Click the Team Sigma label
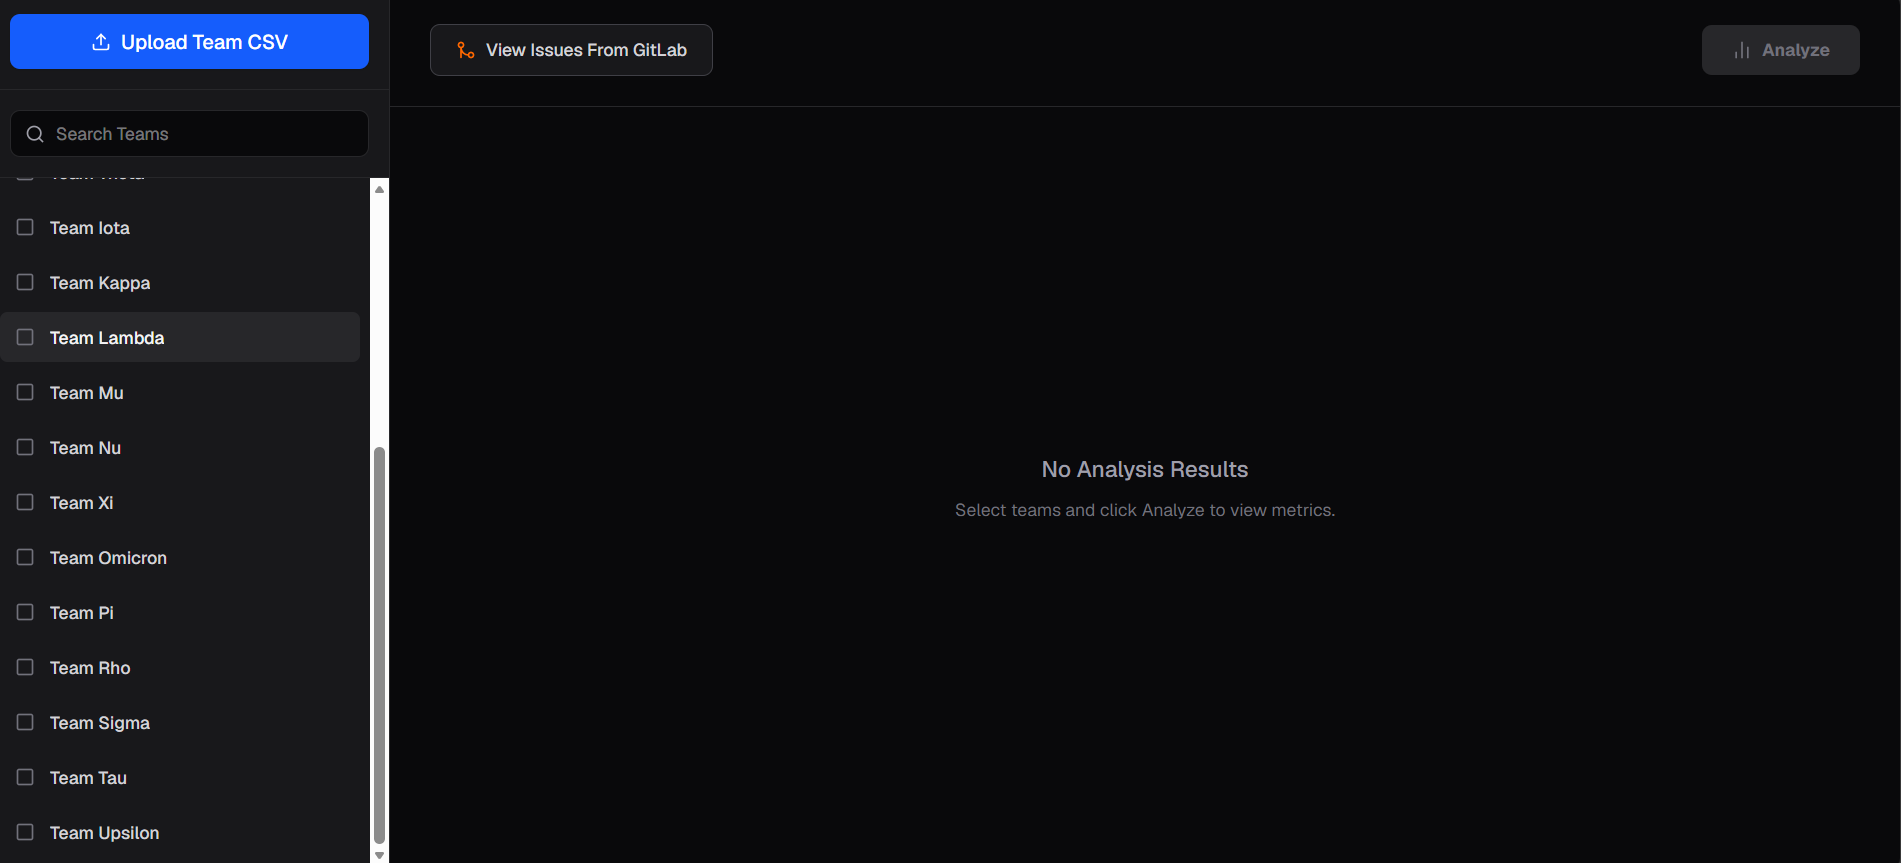Viewport: 1901px width, 863px height. click(x=100, y=723)
